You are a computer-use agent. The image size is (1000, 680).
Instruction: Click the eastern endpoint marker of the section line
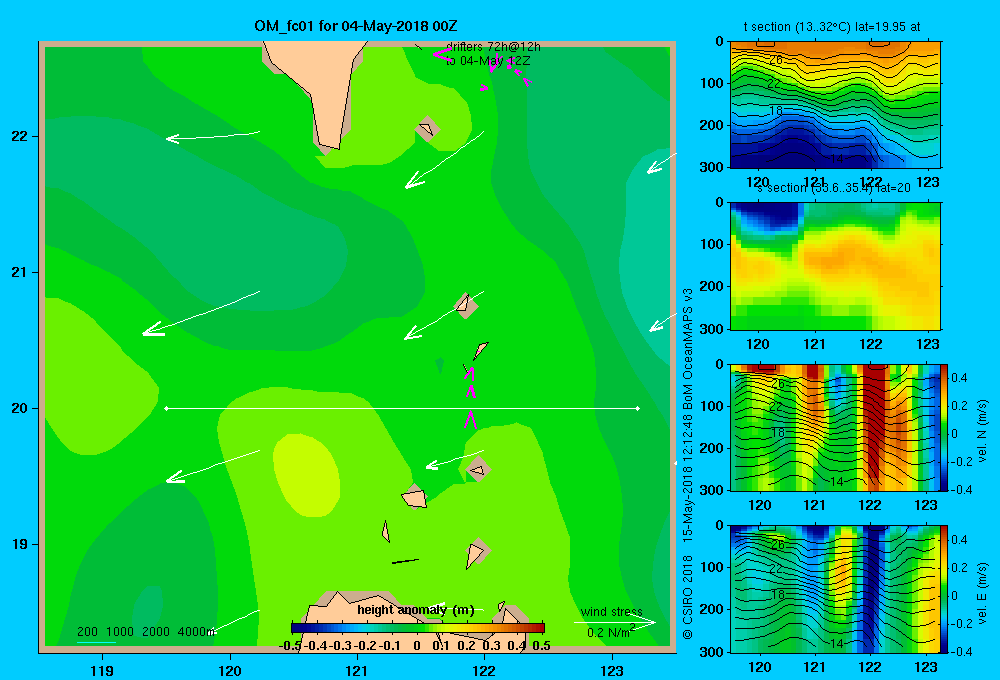[x=638, y=408]
